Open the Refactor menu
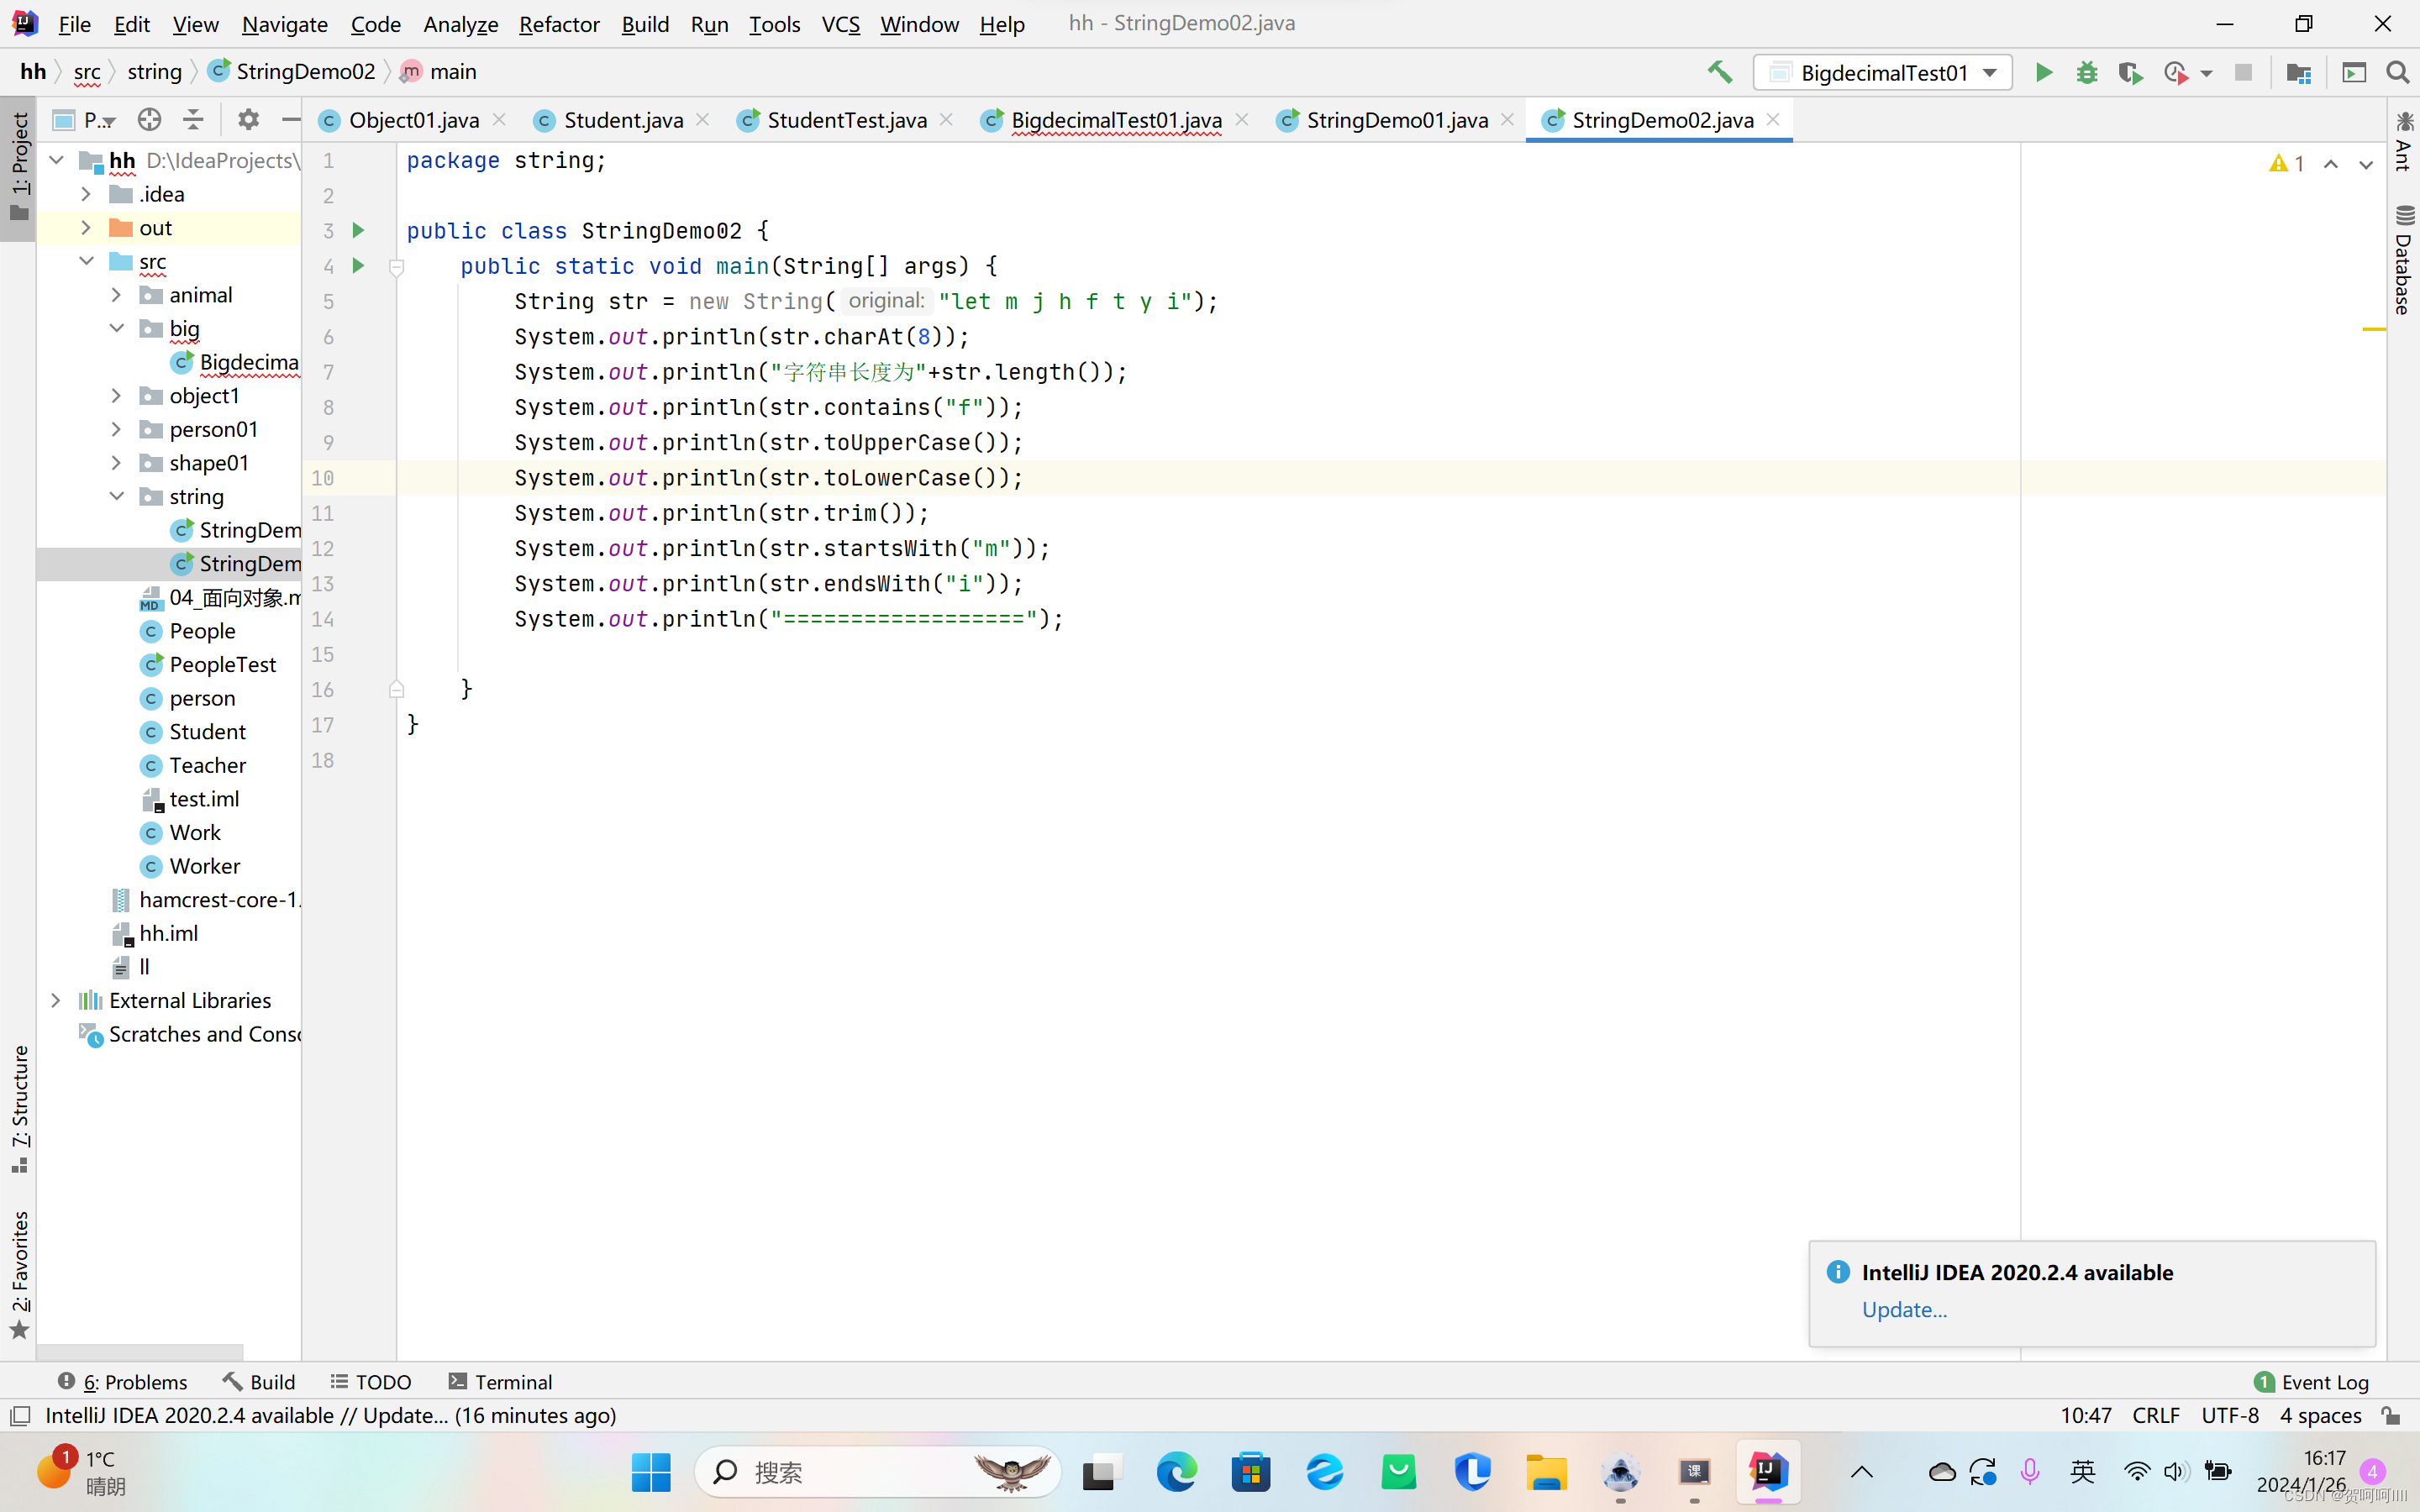Viewport: 2420px width, 1512px height. (558, 24)
